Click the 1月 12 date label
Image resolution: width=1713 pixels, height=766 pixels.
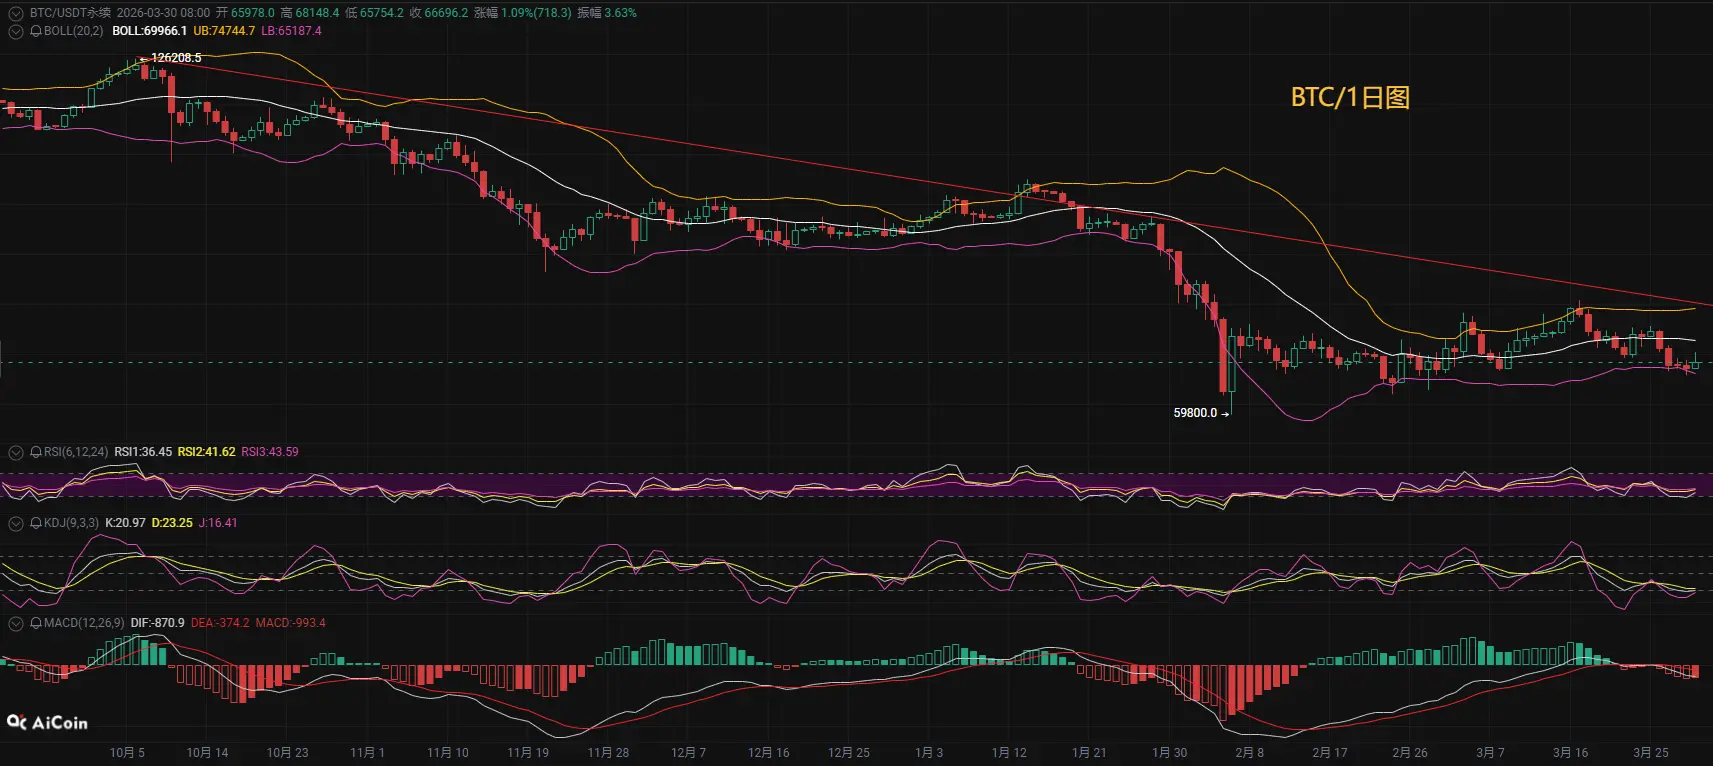pos(1009,753)
